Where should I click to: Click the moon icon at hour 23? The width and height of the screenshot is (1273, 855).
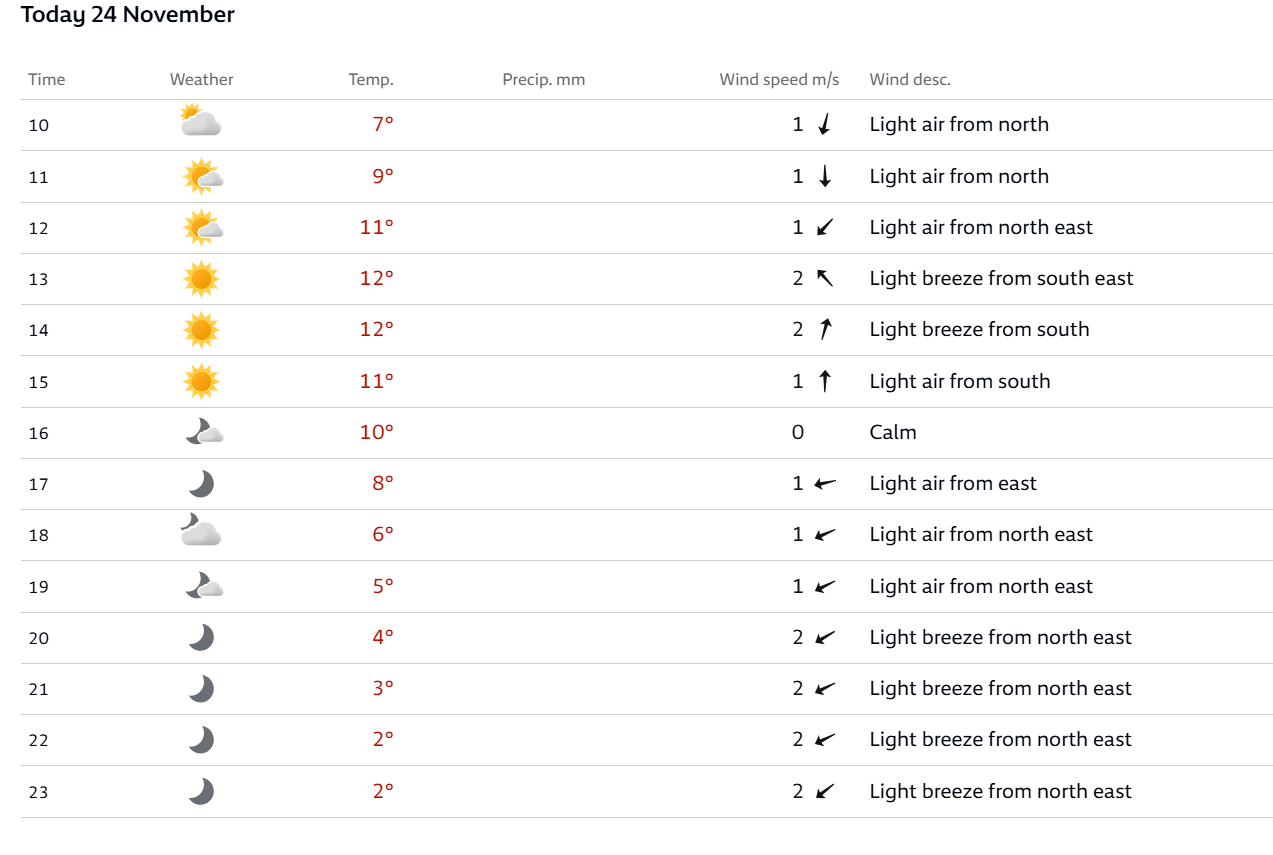tap(202, 792)
